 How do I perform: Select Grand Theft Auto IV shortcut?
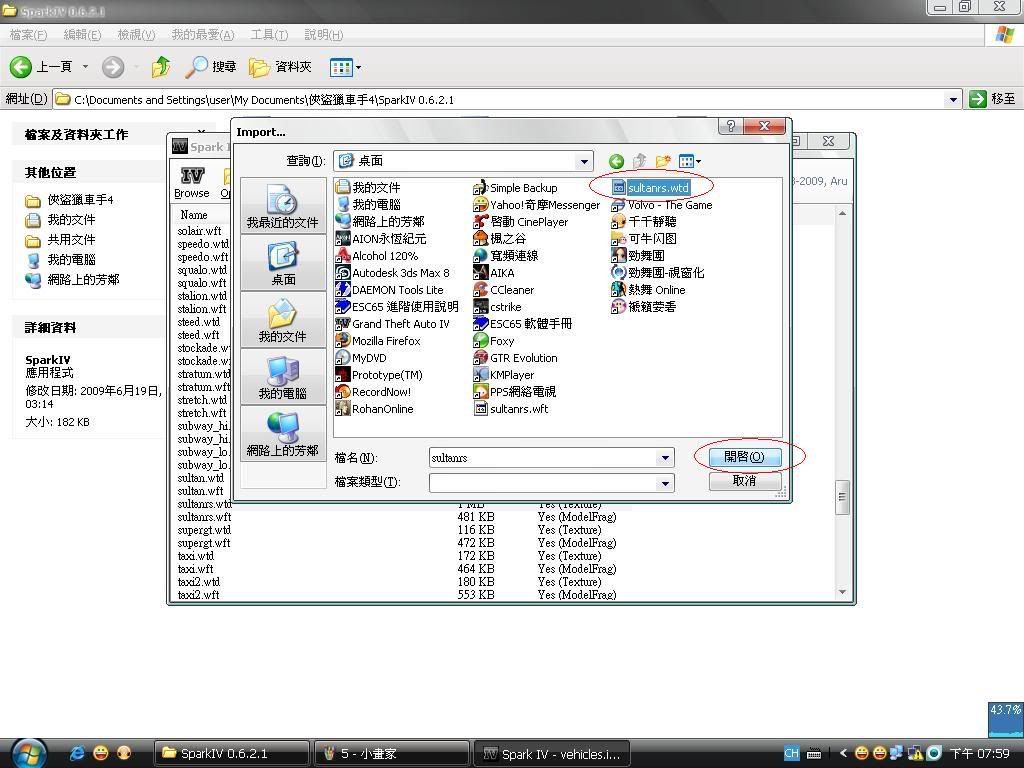coord(400,324)
